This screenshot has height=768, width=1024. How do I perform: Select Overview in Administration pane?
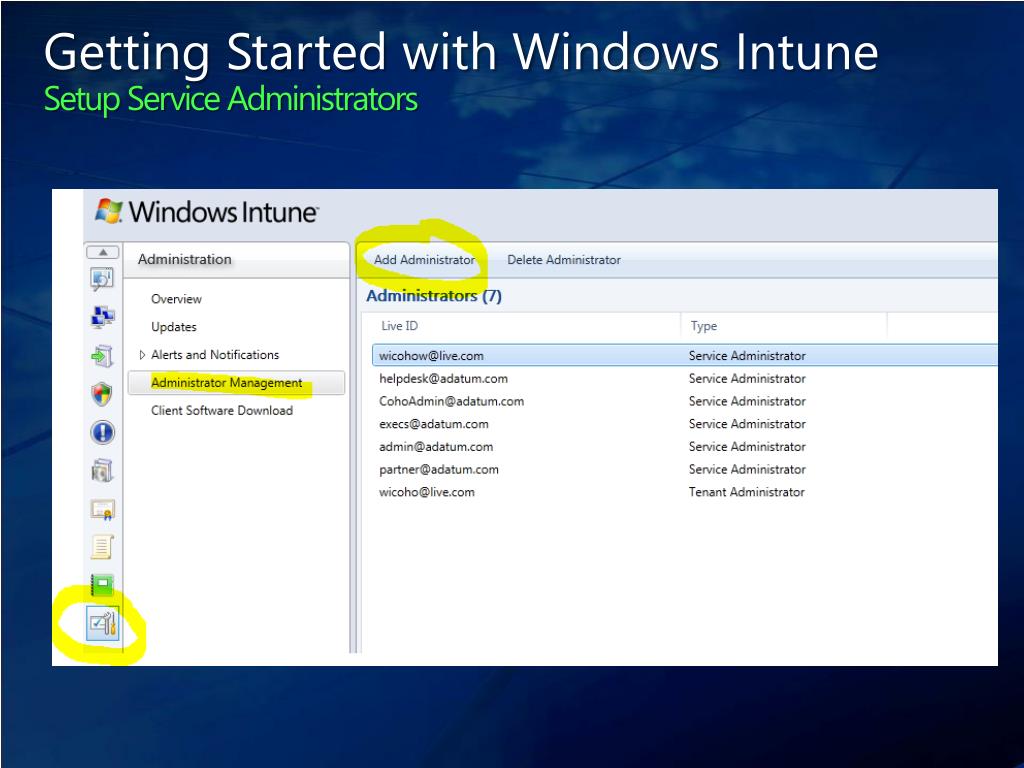click(x=176, y=299)
